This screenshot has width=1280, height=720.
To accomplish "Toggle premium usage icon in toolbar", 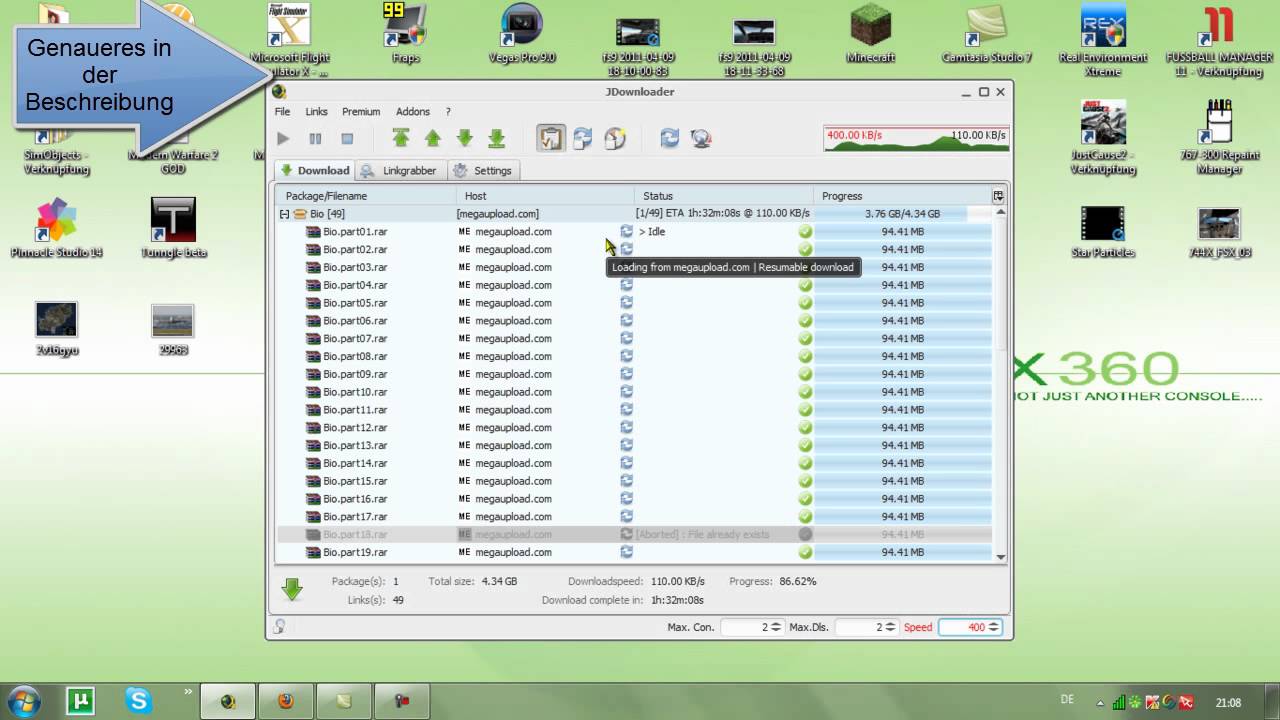I will (615, 138).
